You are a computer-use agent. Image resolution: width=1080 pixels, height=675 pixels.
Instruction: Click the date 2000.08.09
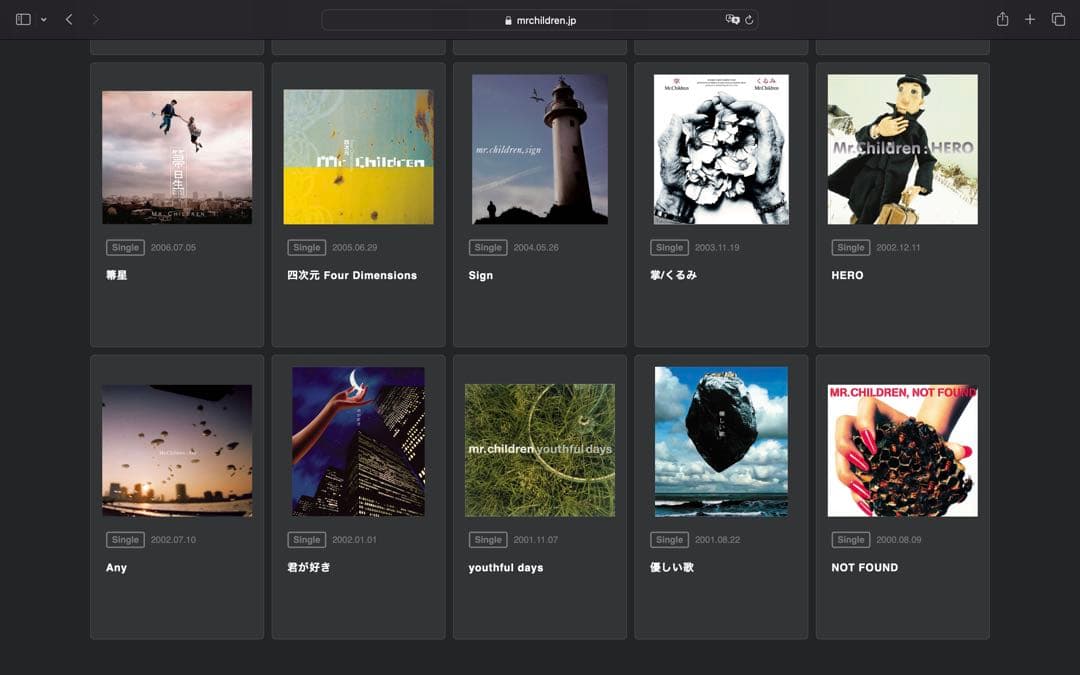(x=898, y=539)
